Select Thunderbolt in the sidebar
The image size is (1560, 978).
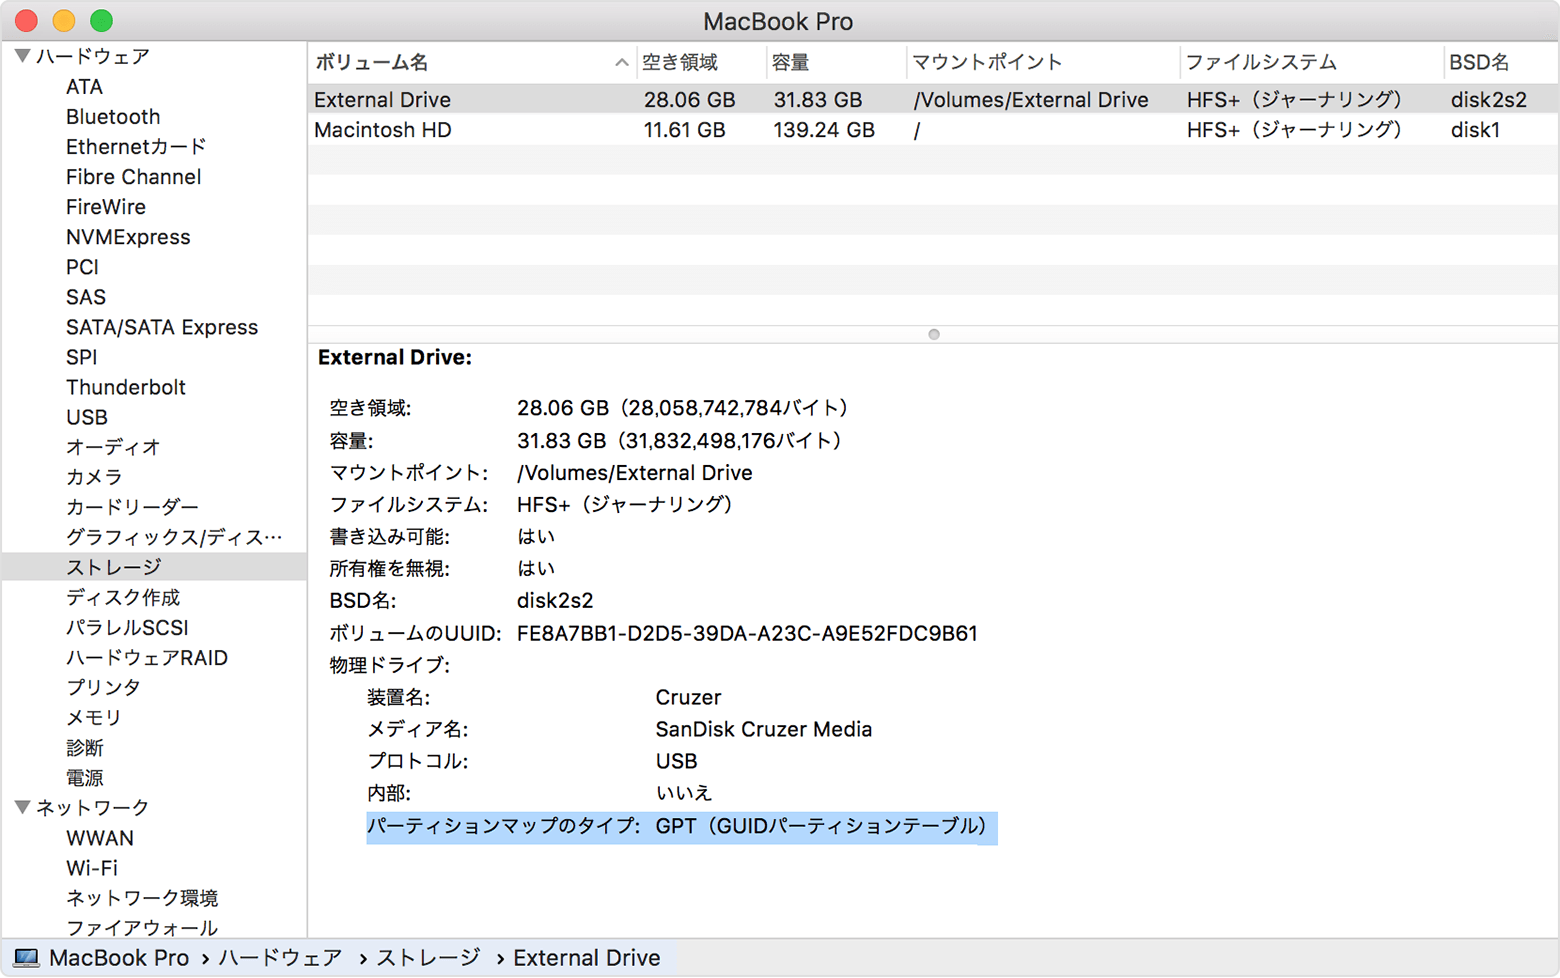125,387
